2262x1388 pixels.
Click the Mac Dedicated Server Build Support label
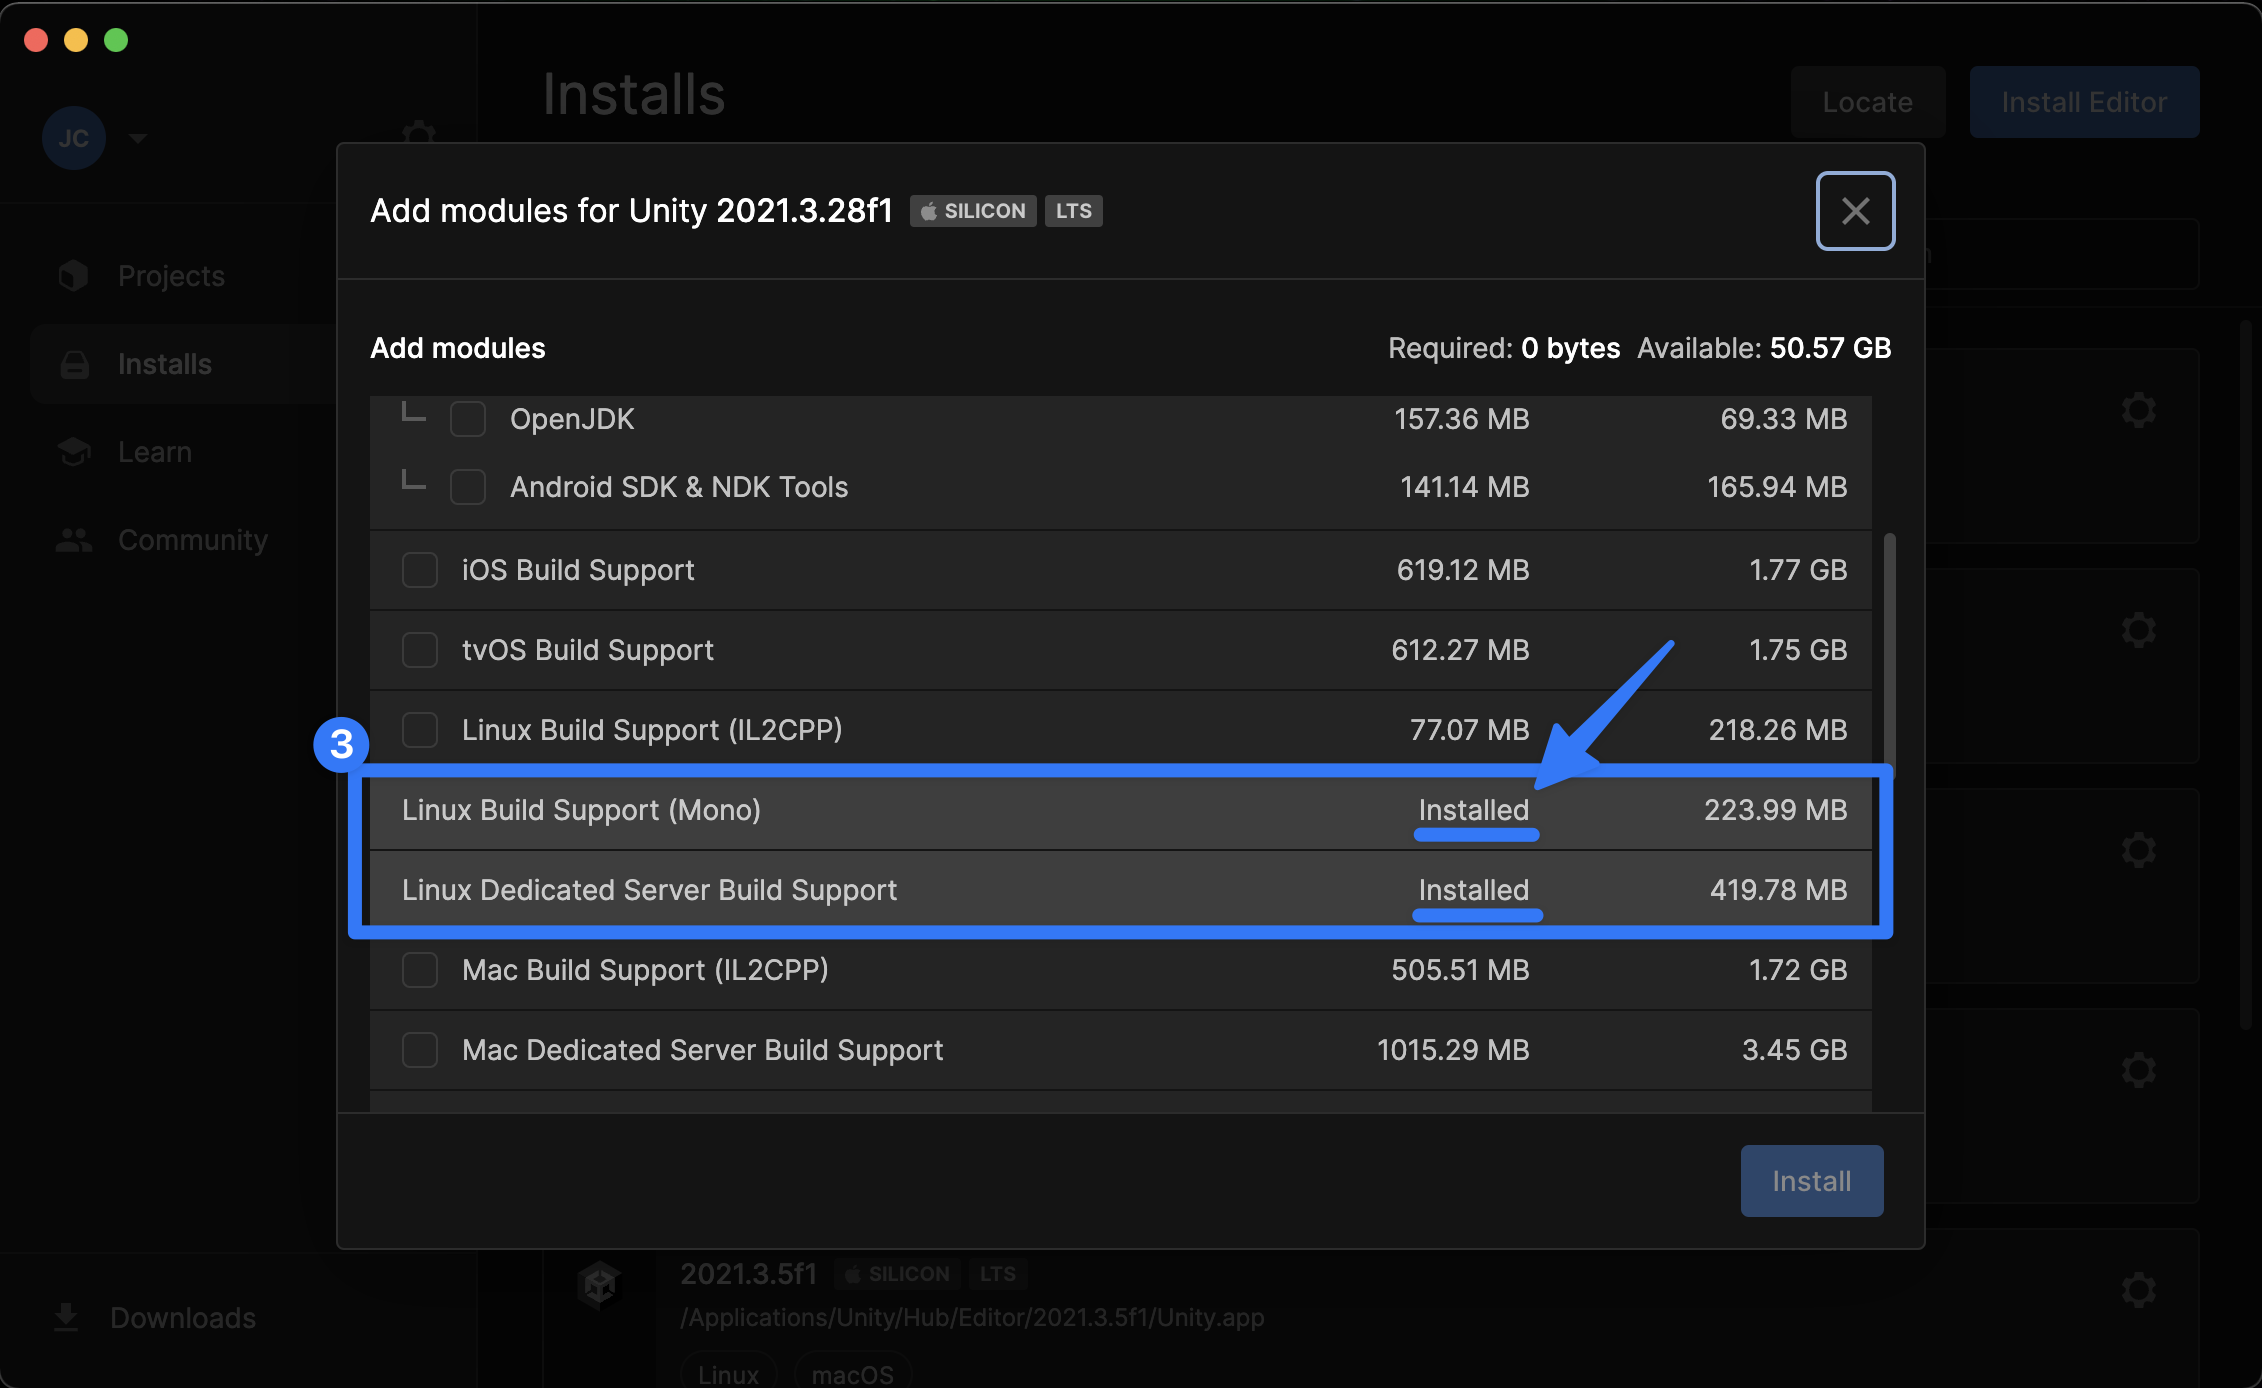point(702,1050)
